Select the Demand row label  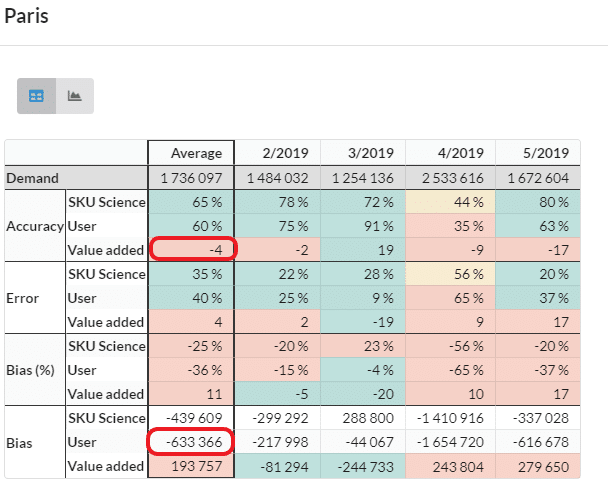pyautogui.click(x=33, y=177)
